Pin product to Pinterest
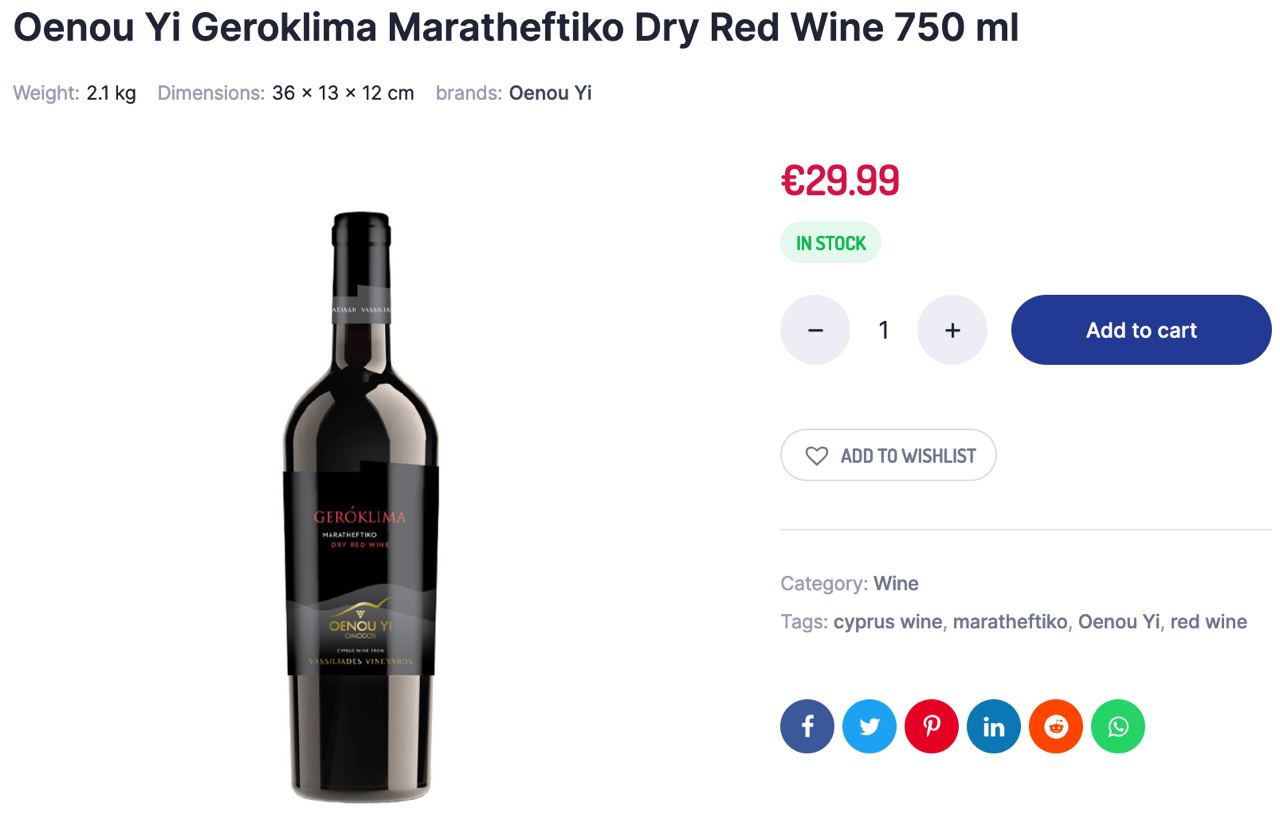Screen dimensions: 1280x830 [931, 726]
